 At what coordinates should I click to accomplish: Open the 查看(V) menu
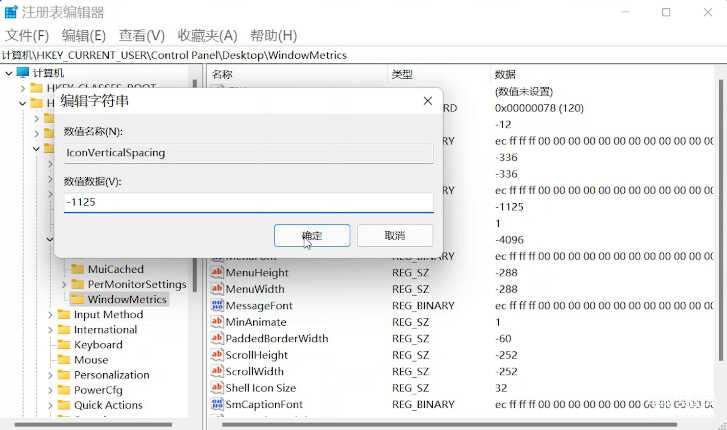pos(141,35)
